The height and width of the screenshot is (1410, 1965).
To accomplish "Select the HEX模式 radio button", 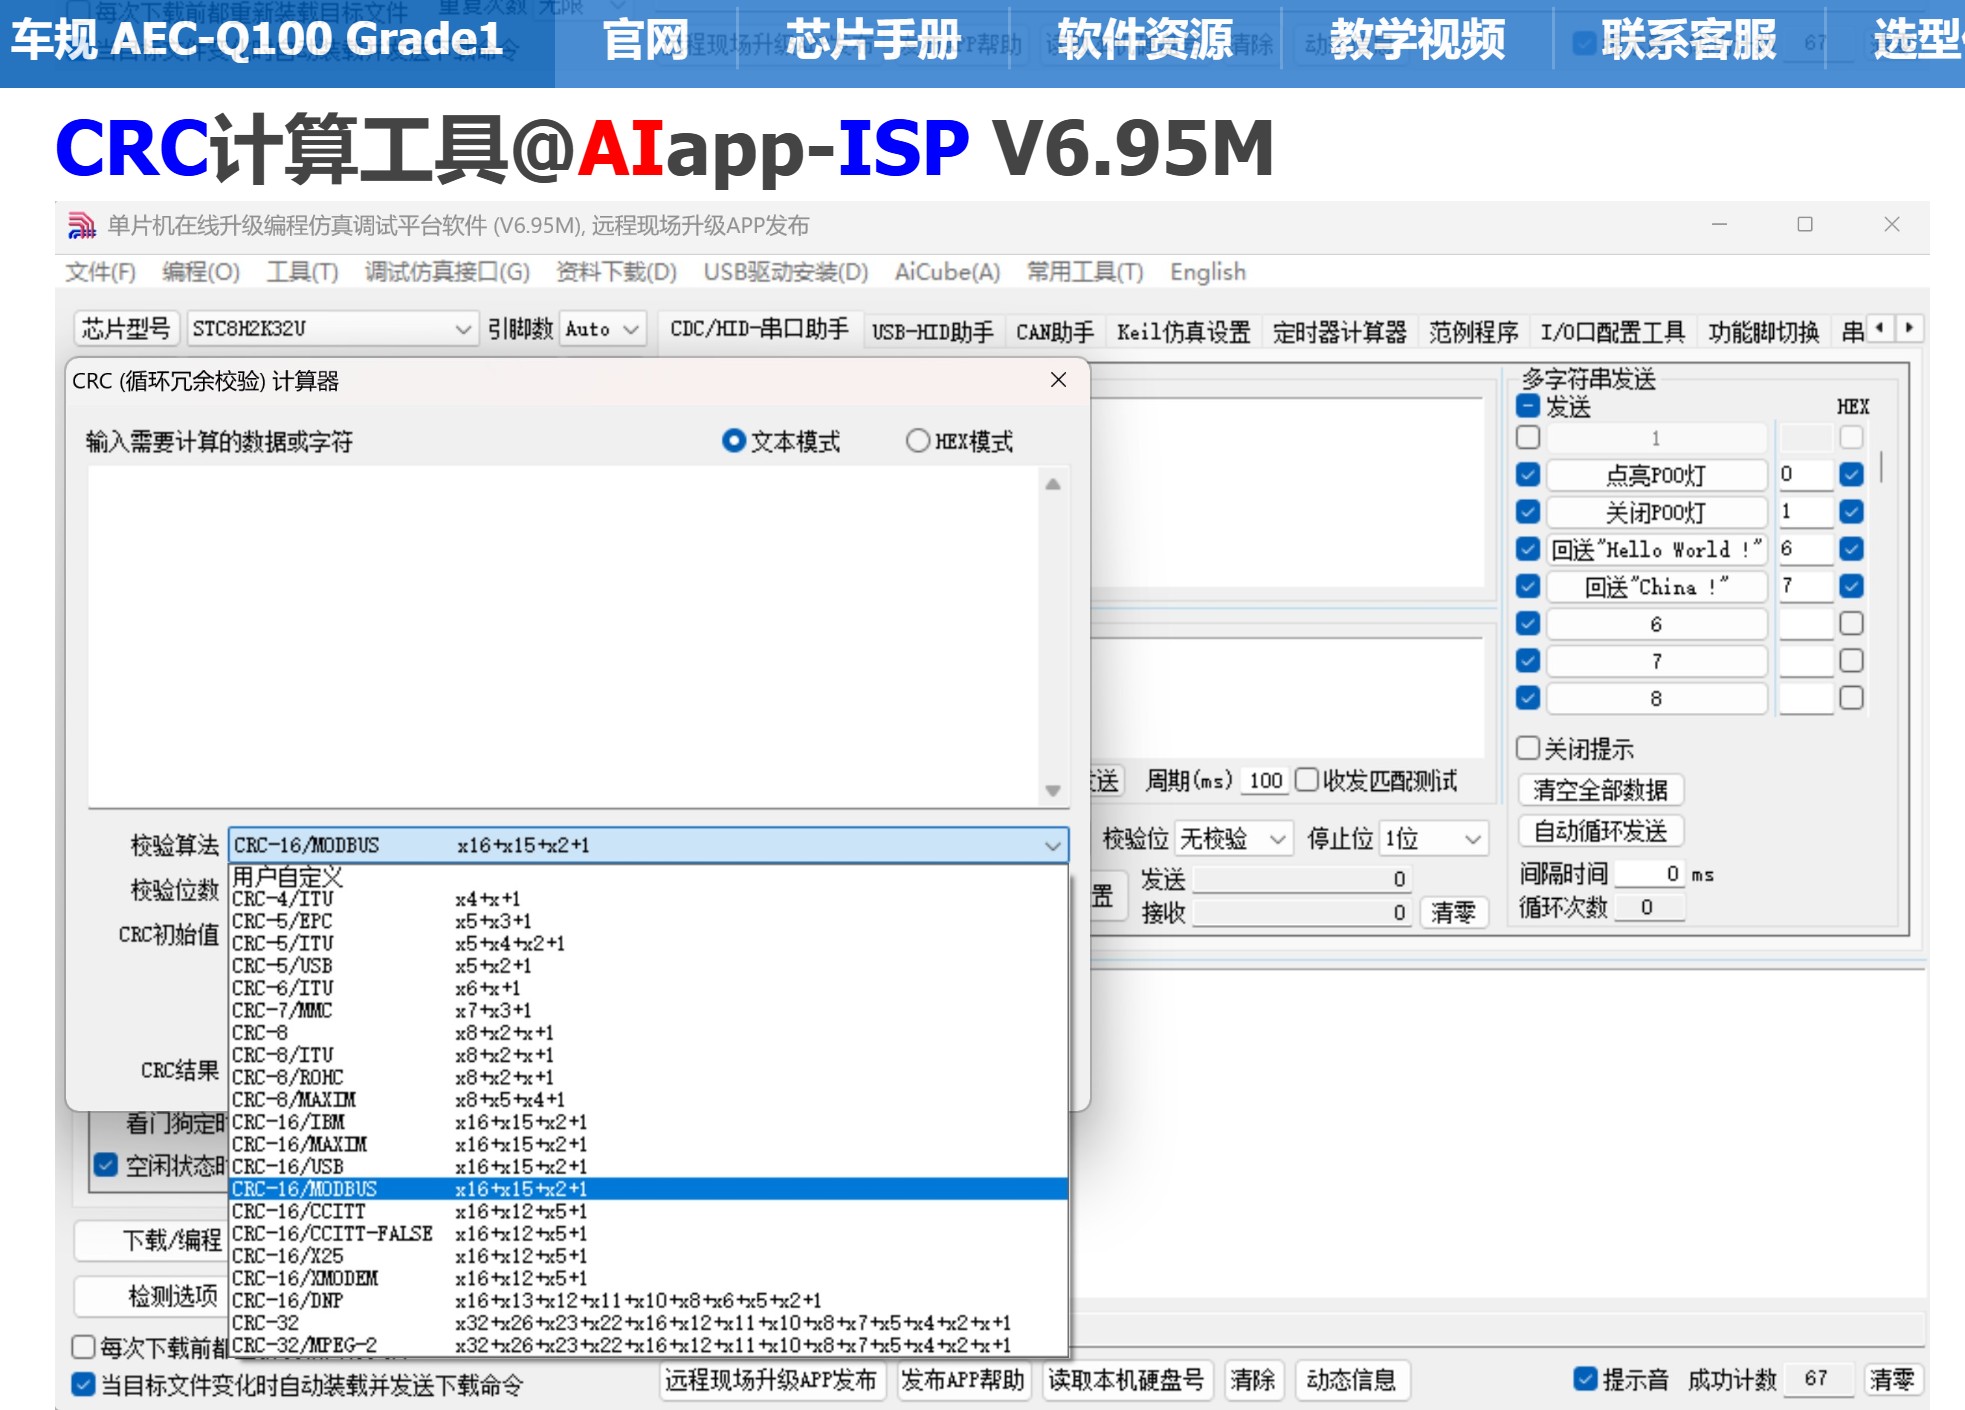I will click(x=917, y=441).
